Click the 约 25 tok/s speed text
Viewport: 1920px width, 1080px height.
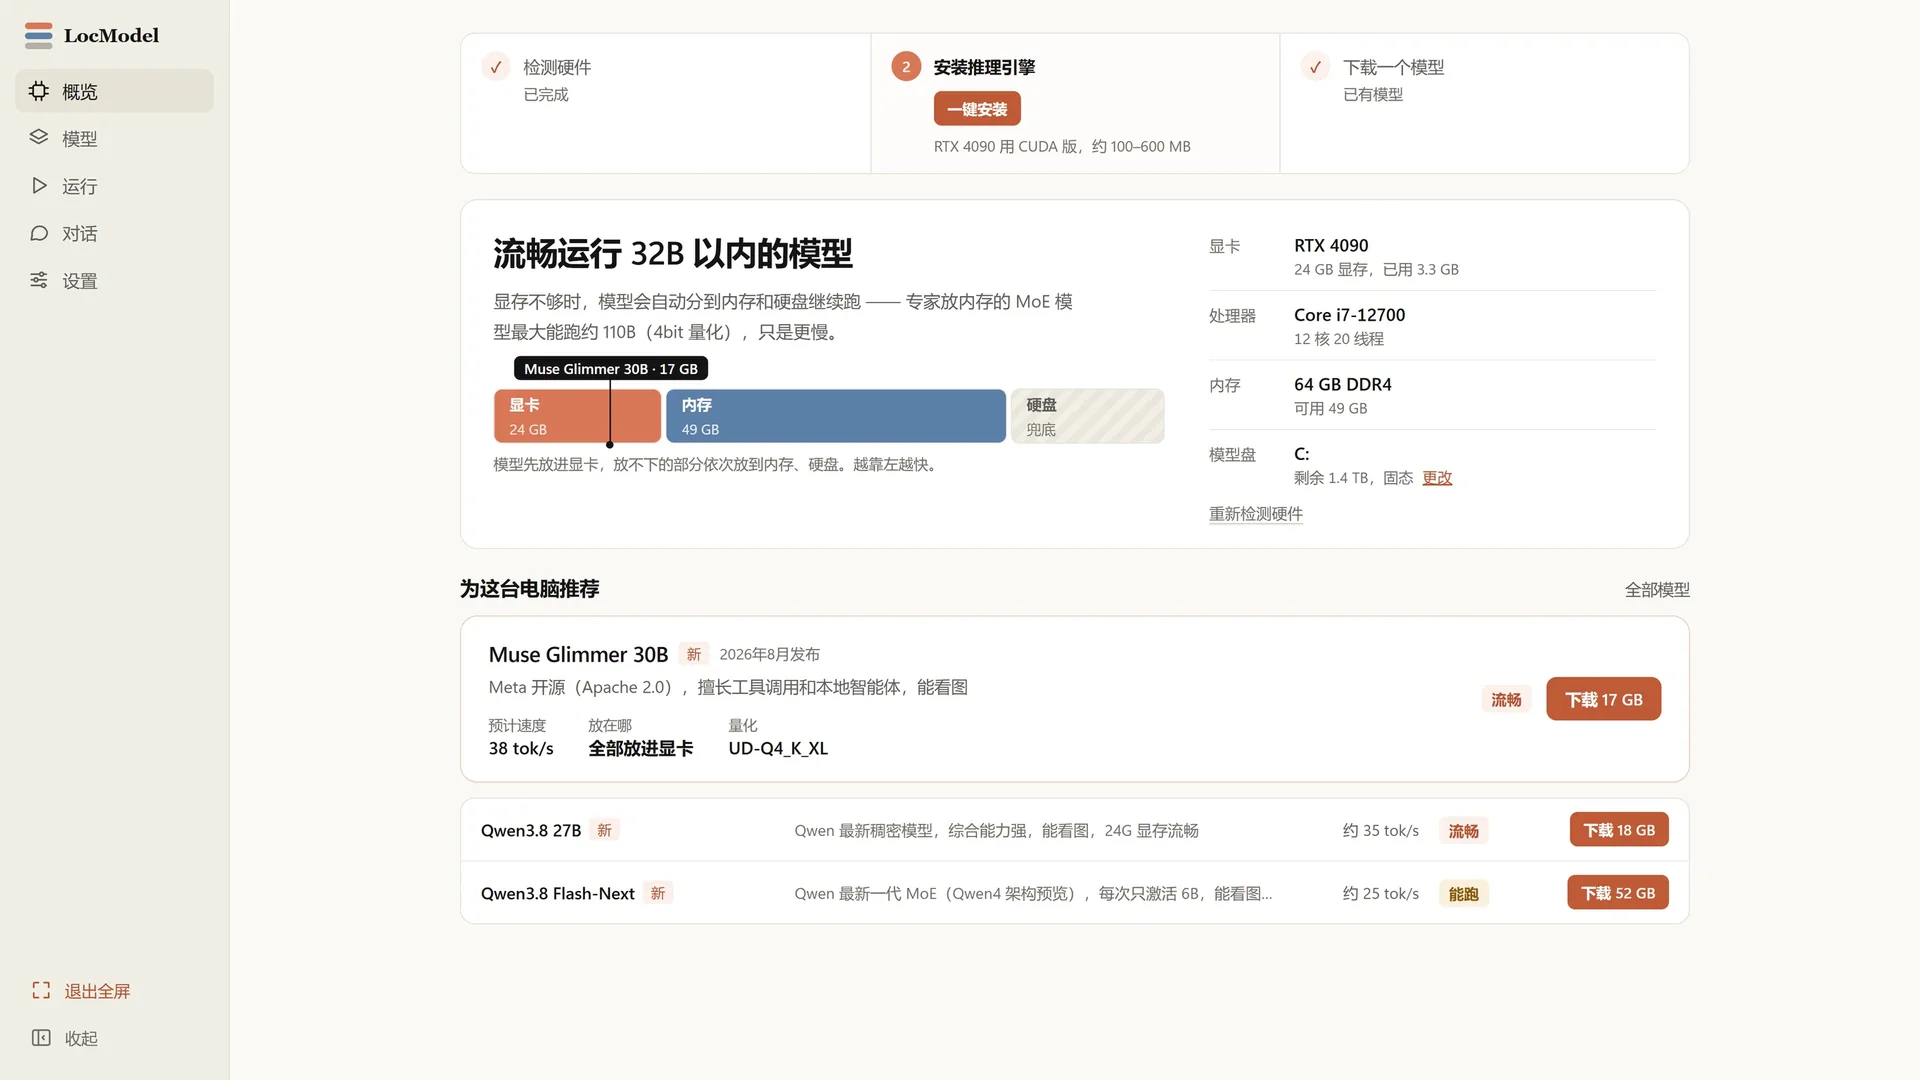coord(1380,894)
